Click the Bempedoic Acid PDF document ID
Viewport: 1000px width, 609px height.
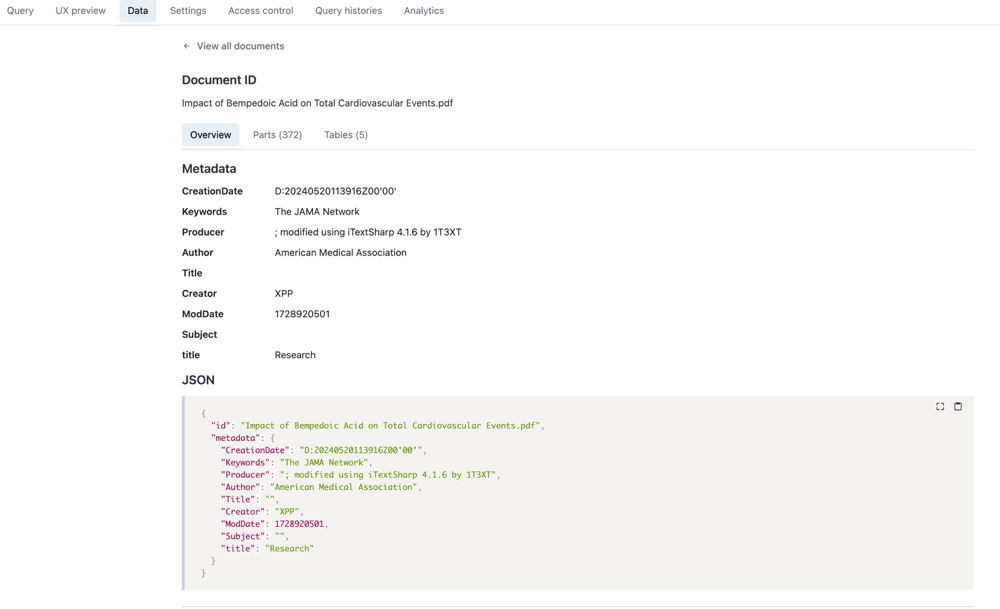coord(316,102)
